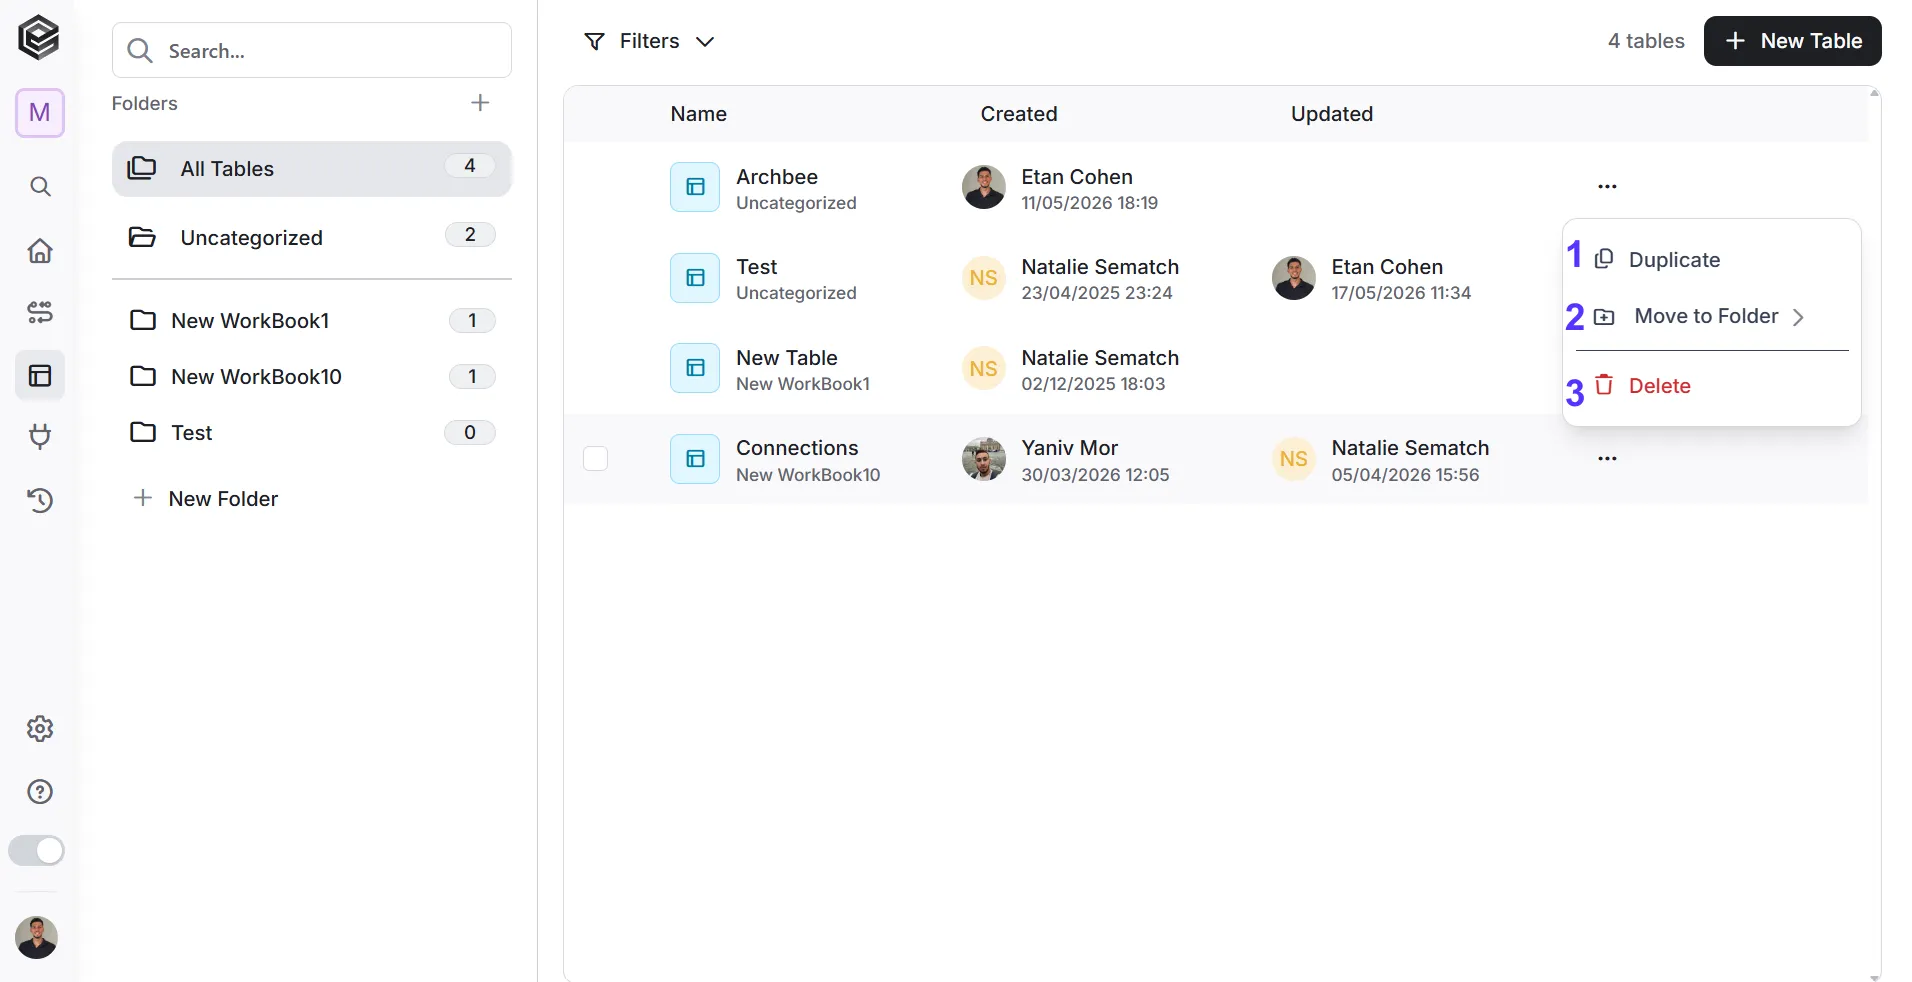Open more options for Archbee row
The height and width of the screenshot is (982, 1912).
(x=1607, y=187)
